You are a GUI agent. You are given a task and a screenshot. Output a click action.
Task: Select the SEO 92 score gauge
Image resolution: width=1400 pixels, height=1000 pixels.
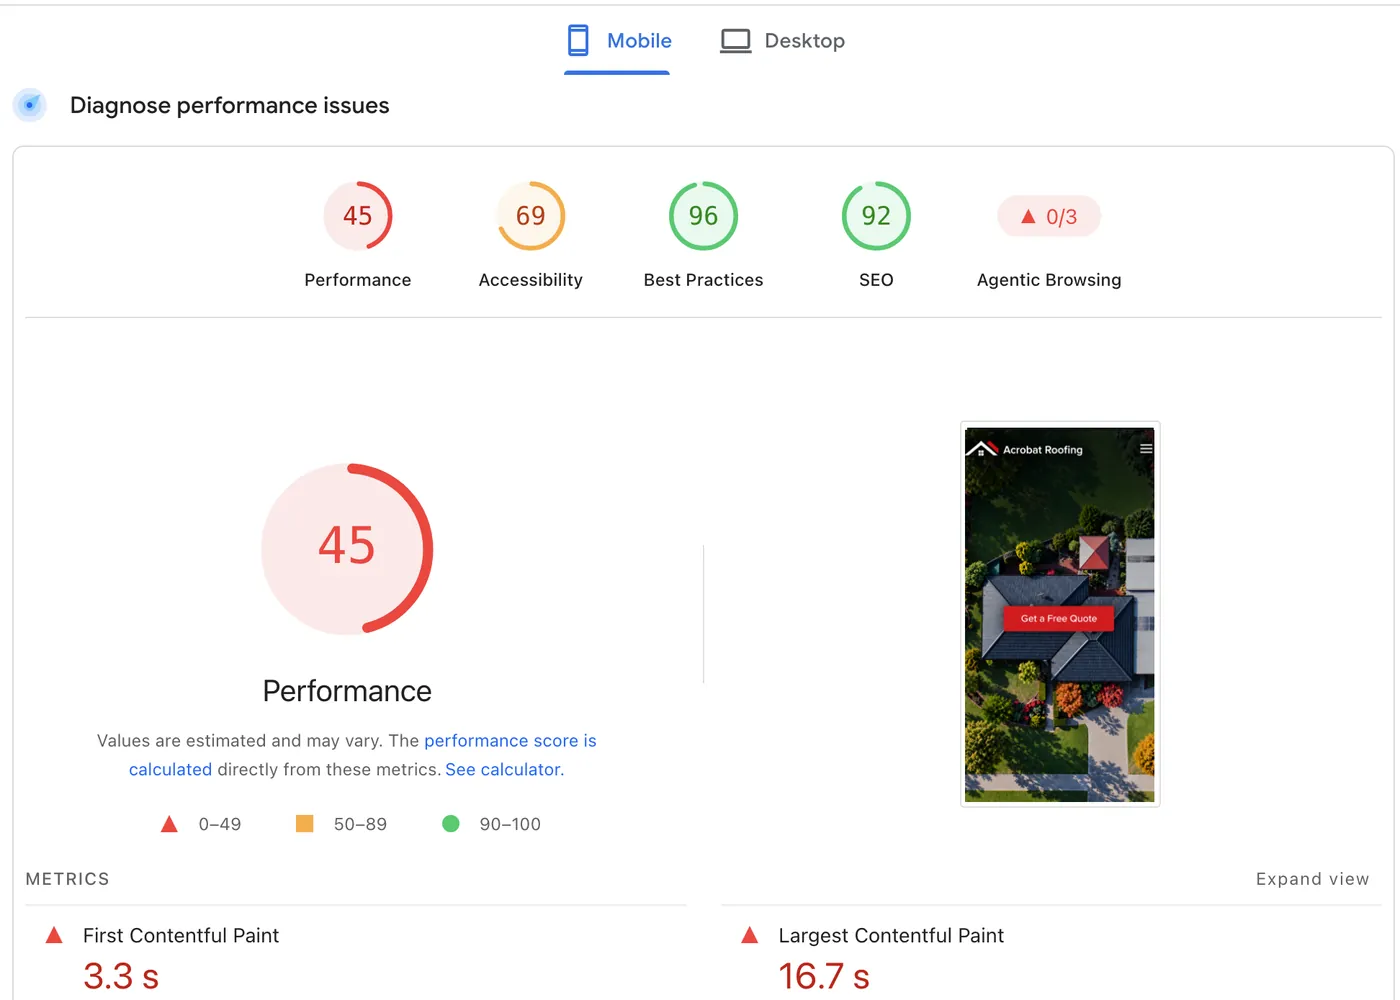coord(876,216)
